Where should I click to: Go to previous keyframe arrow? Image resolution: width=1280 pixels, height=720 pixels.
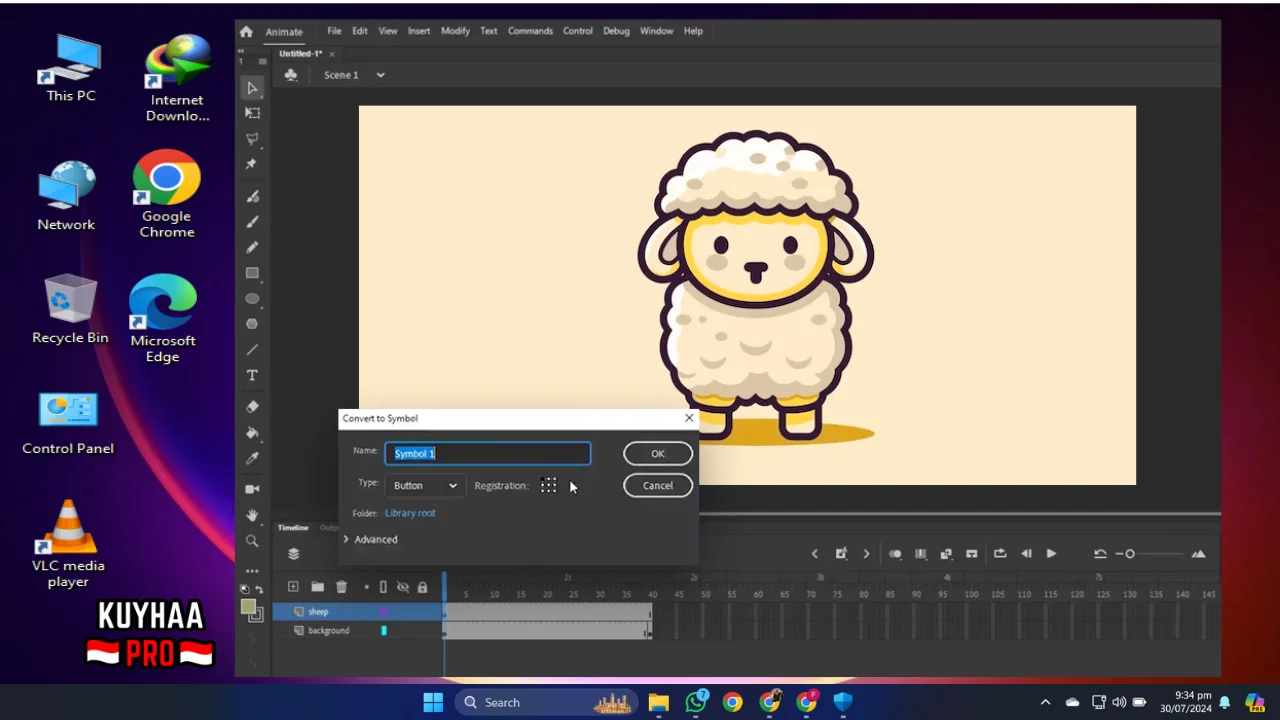click(814, 553)
